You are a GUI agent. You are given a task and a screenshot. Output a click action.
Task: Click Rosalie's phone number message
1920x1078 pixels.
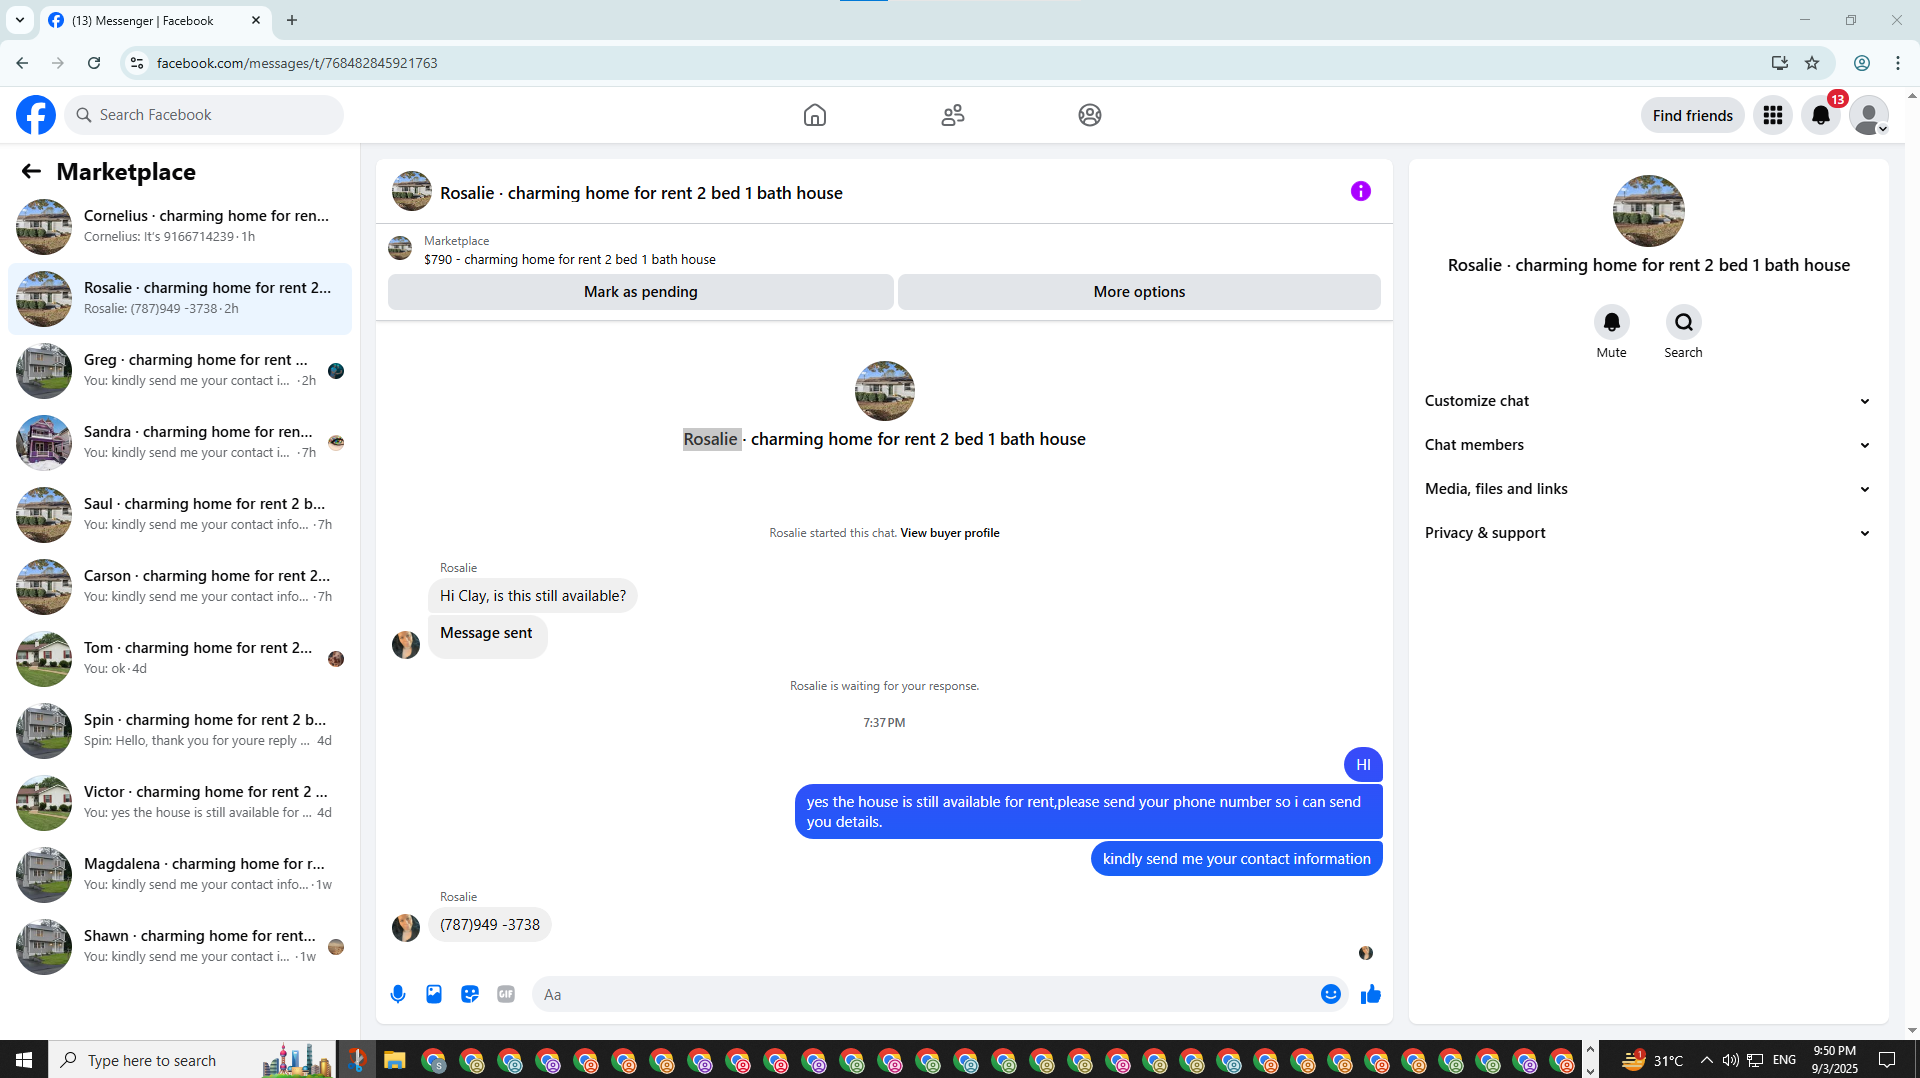point(490,925)
